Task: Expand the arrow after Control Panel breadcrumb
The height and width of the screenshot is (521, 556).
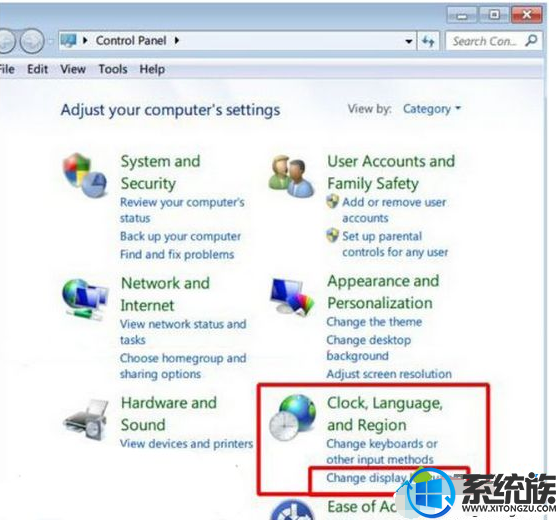Action: [x=177, y=41]
